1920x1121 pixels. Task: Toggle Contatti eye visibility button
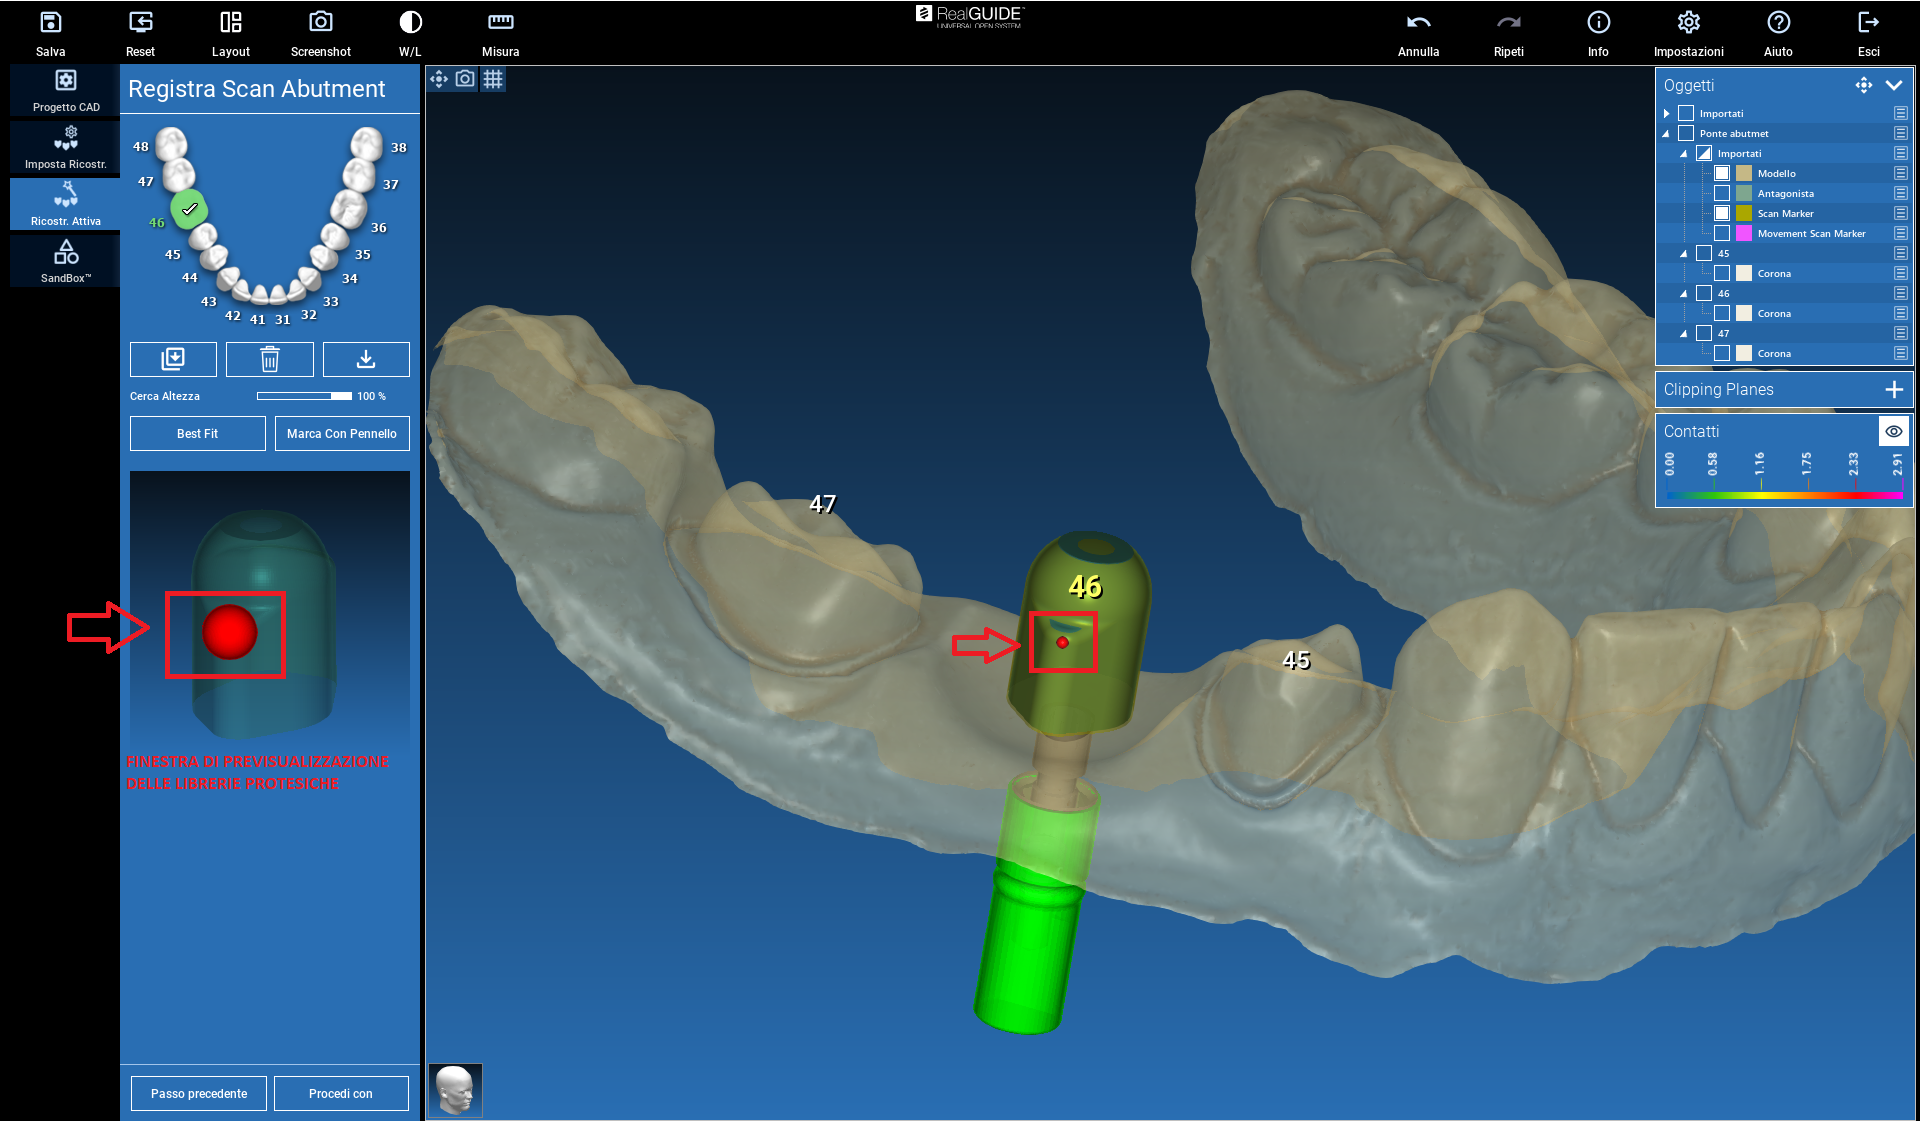(x=1893, y=431)
